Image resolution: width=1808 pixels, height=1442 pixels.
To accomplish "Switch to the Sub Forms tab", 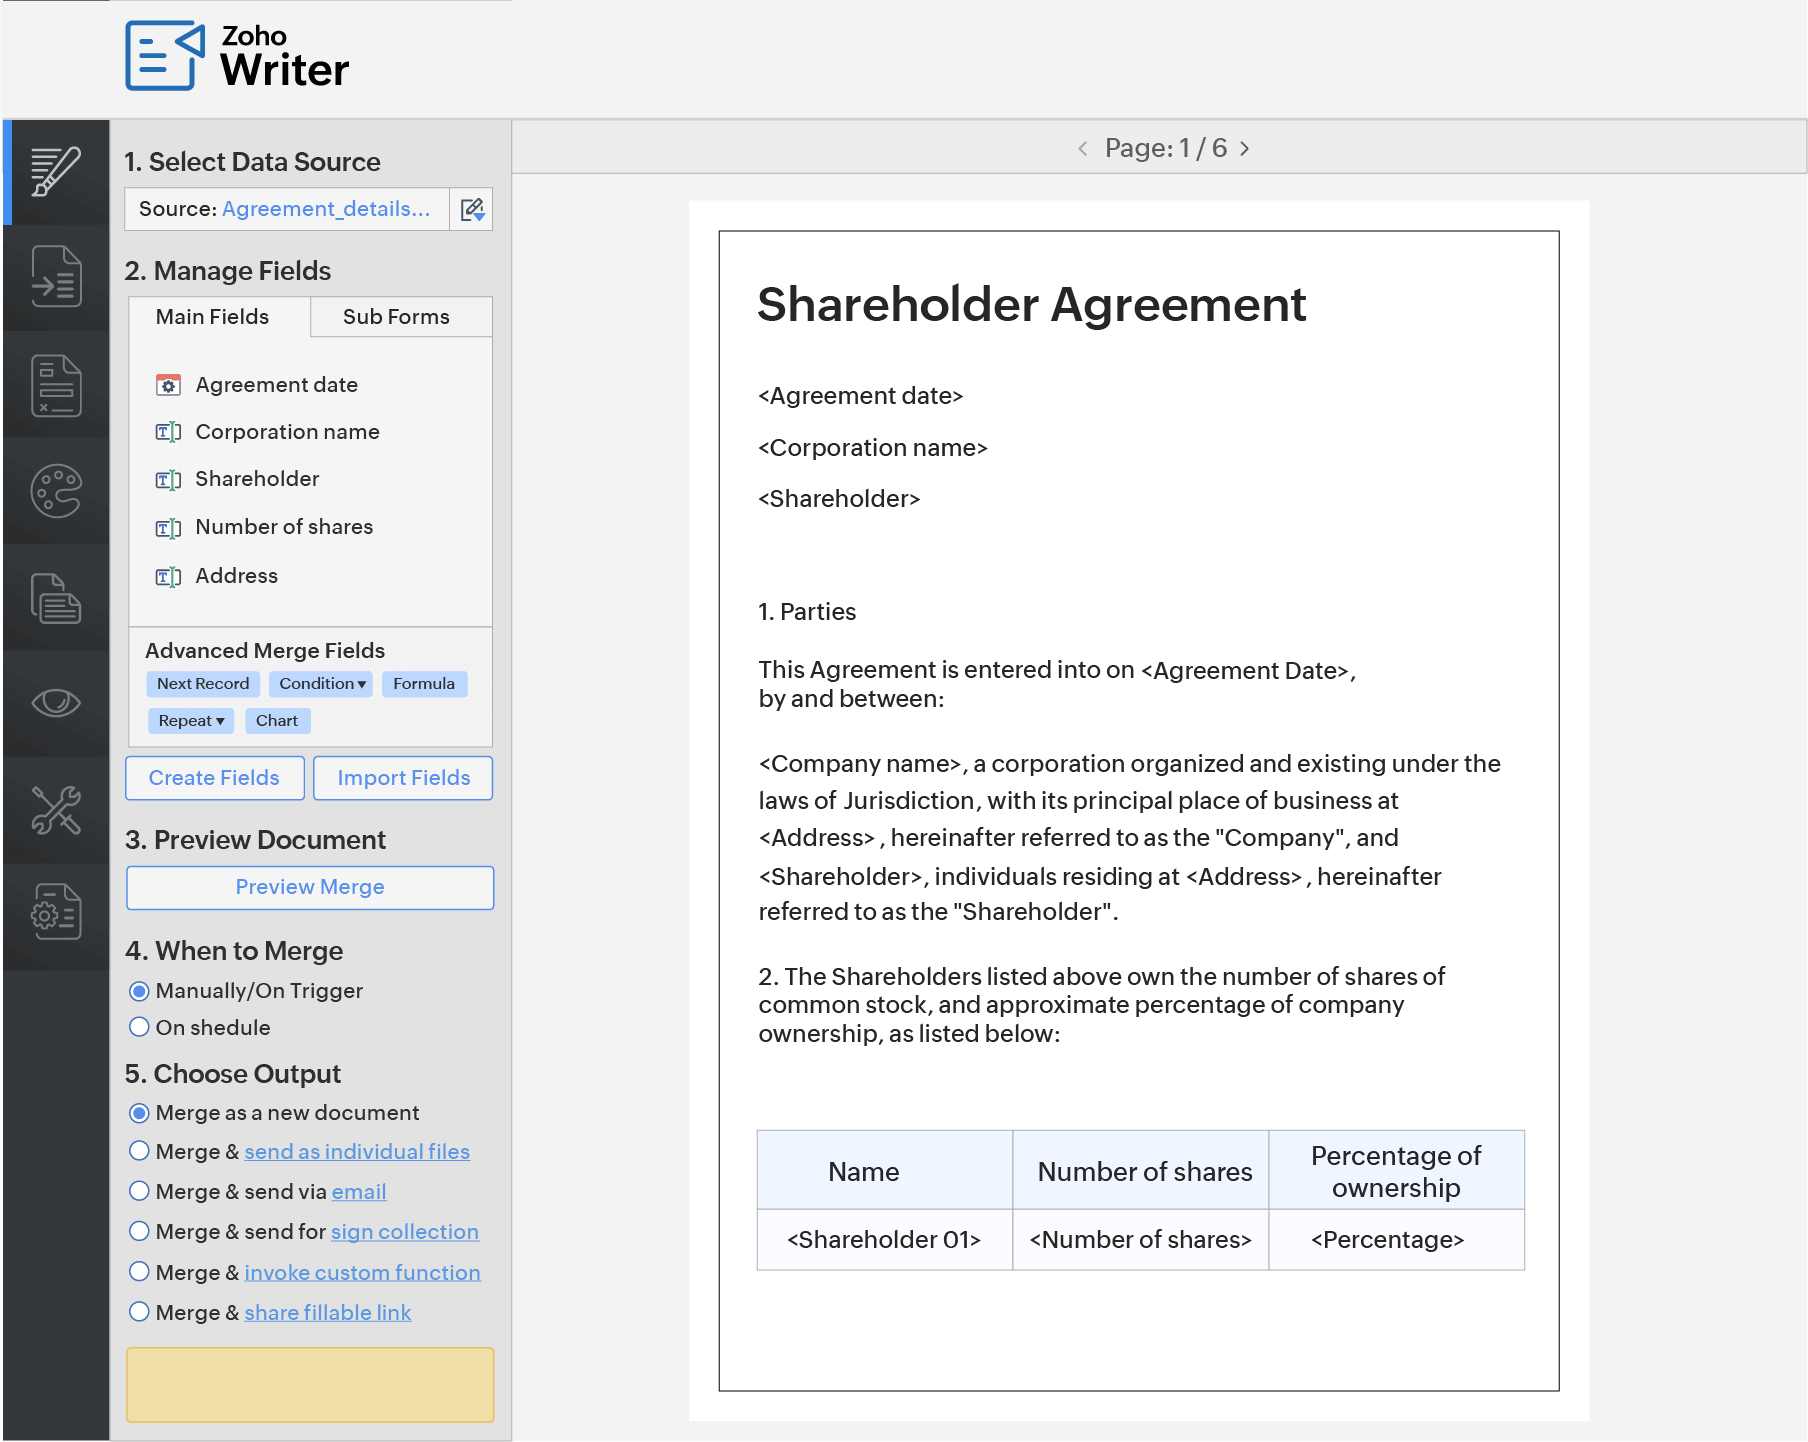I will point(396,317).
